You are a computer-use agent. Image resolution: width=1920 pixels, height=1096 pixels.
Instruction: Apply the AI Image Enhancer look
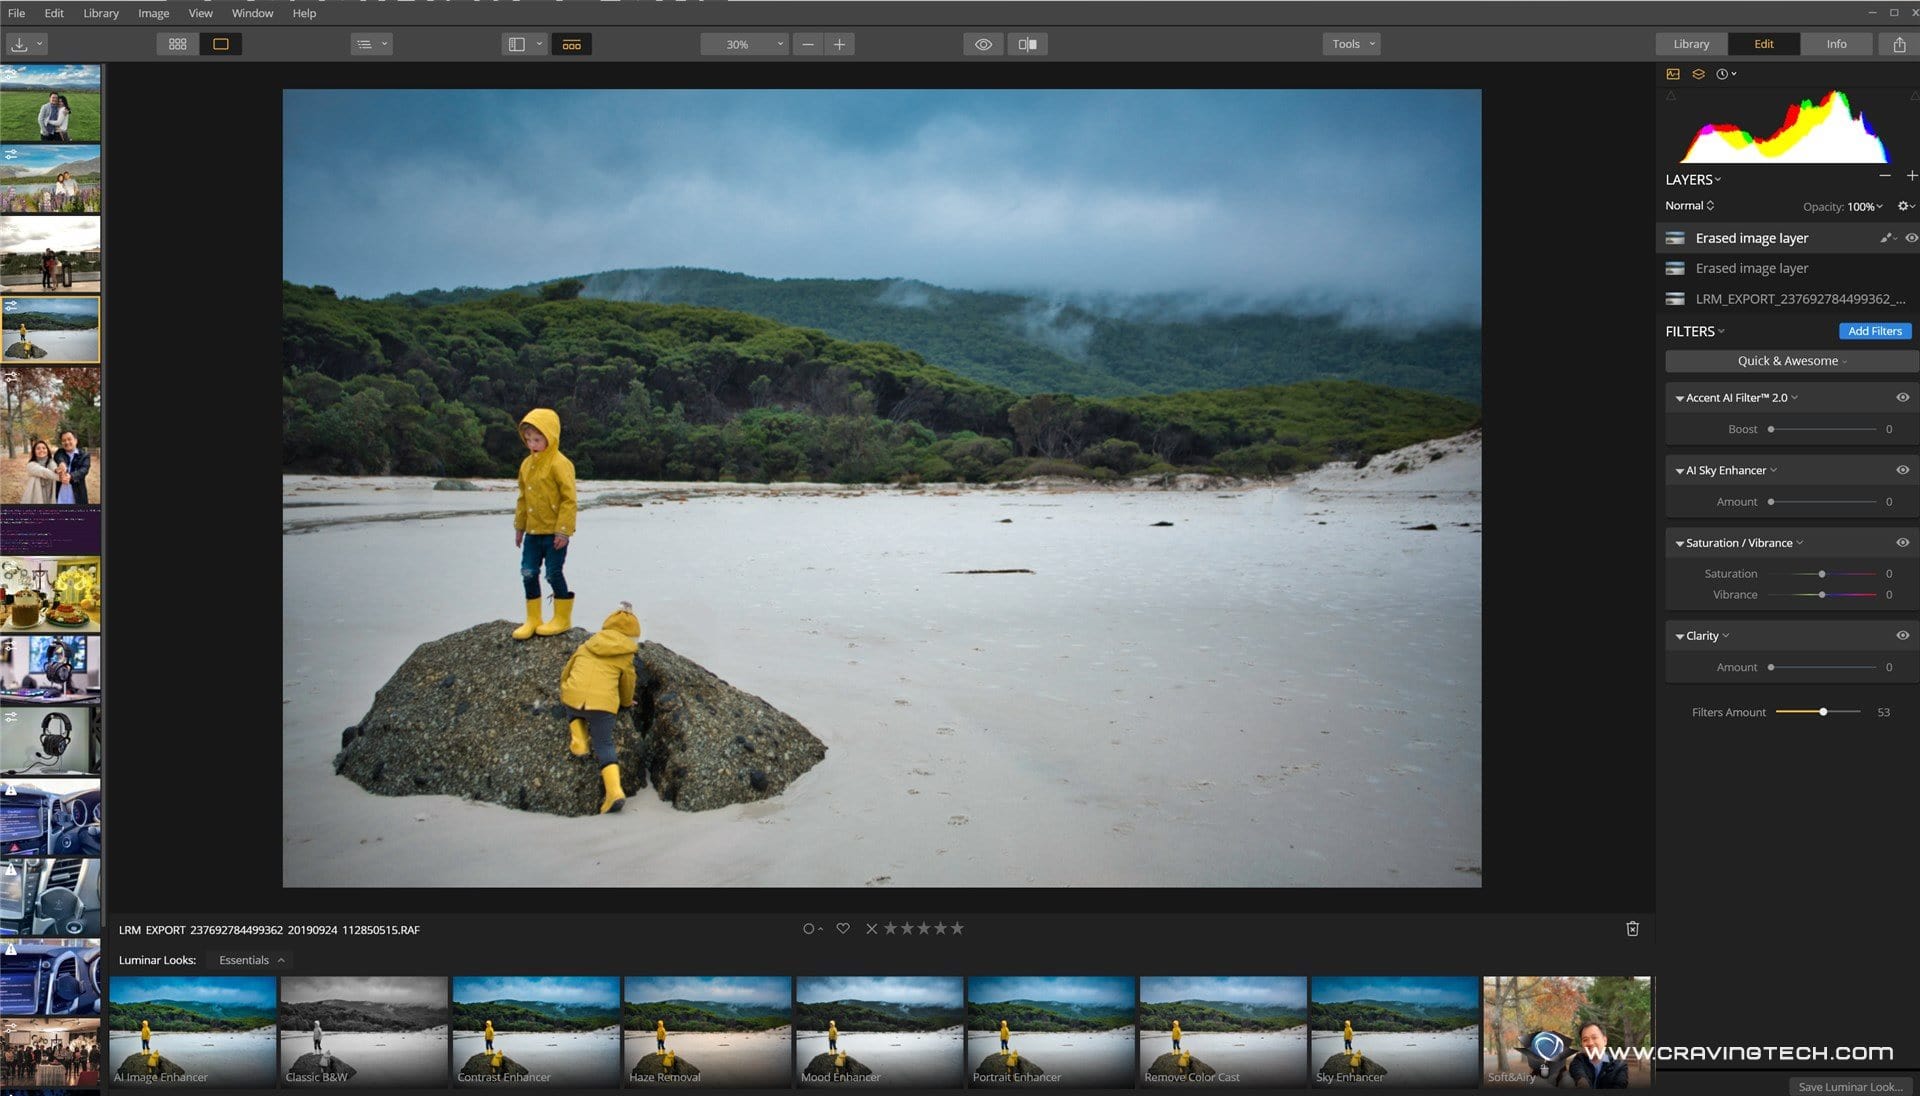point(192,1032)
